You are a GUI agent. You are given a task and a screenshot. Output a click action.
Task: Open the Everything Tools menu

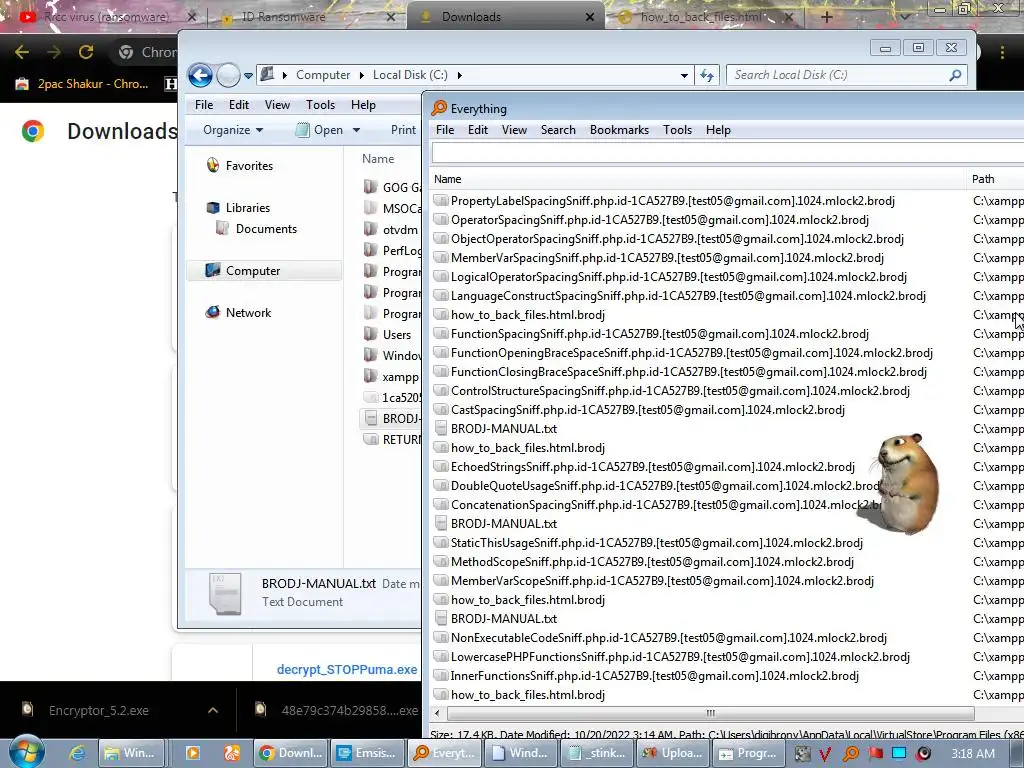pyautogui.click(x=677, y=130)
